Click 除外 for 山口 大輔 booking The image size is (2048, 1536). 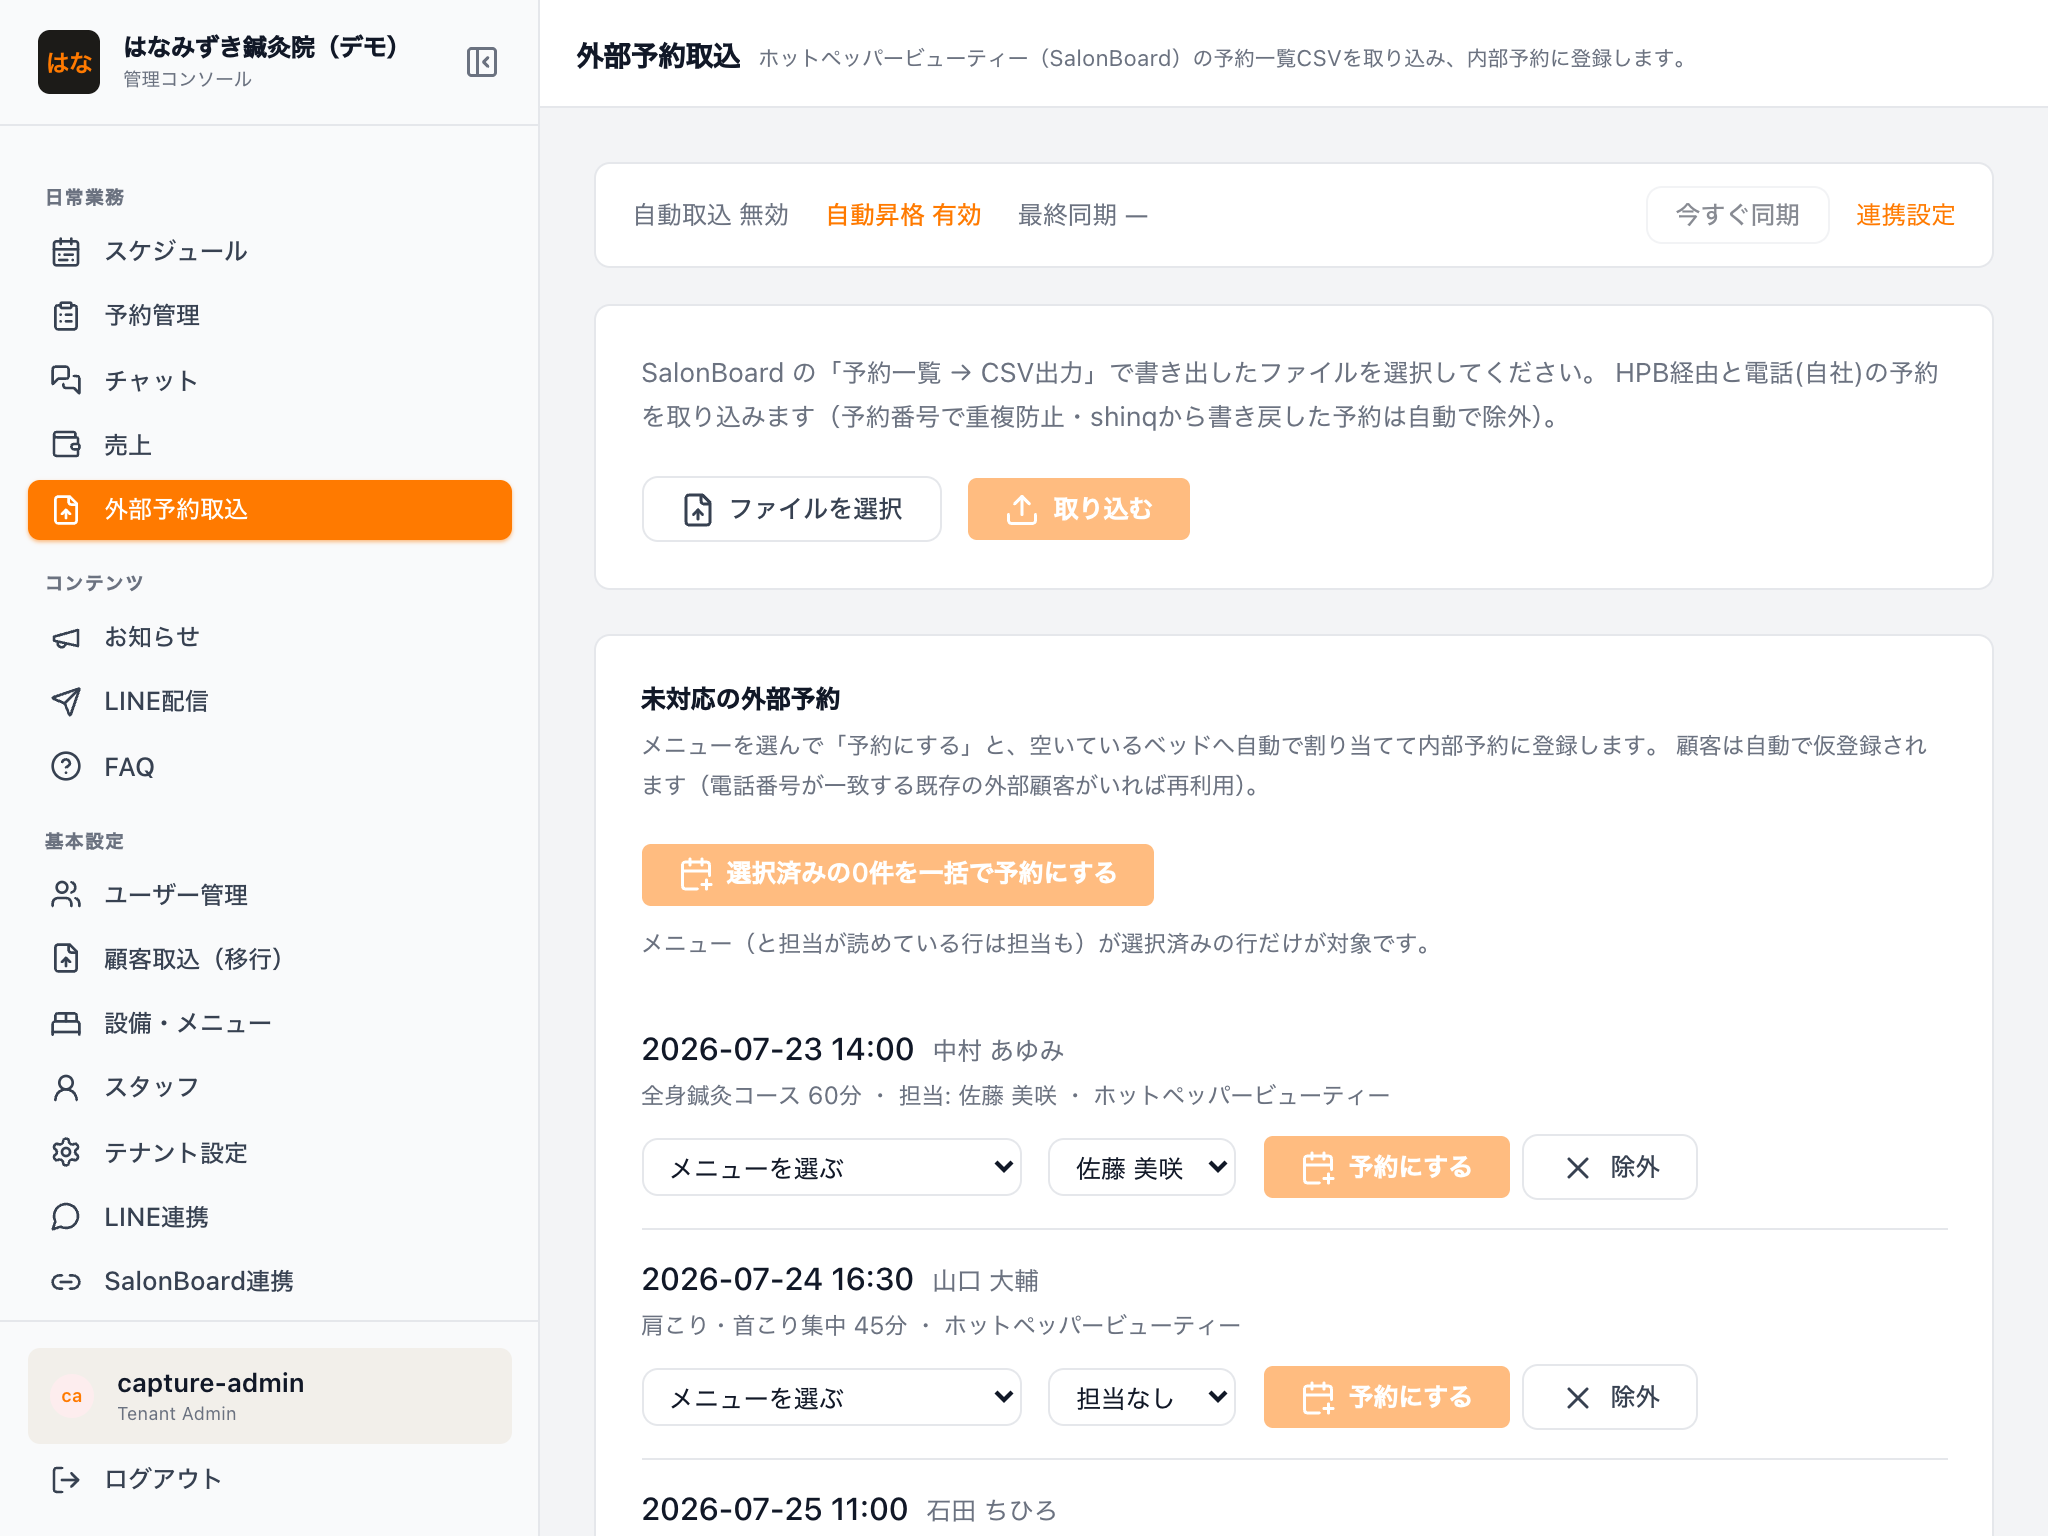pyautogui.click(x=1609, y=1397)
